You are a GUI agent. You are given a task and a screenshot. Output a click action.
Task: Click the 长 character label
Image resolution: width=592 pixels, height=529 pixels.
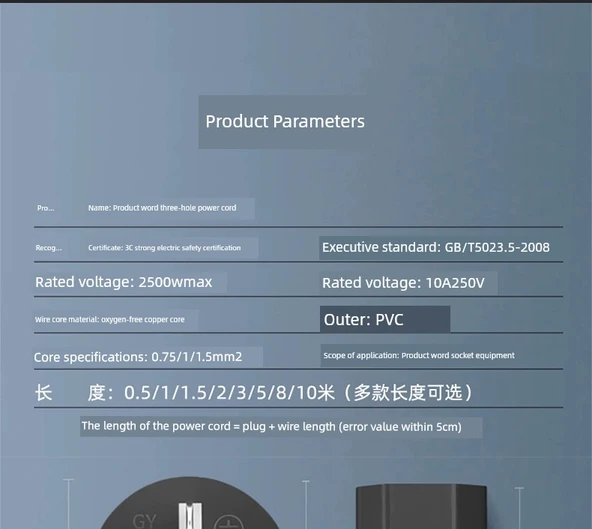43,393
